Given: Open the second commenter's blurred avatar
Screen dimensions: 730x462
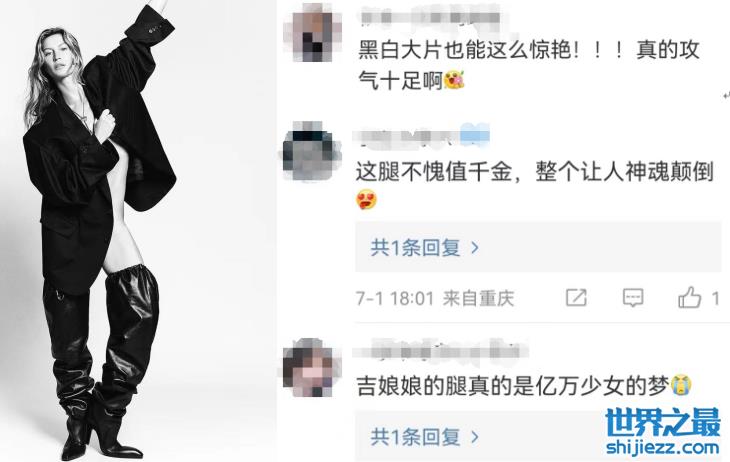Looking at the screenshot, I should (x=311, y=151).
